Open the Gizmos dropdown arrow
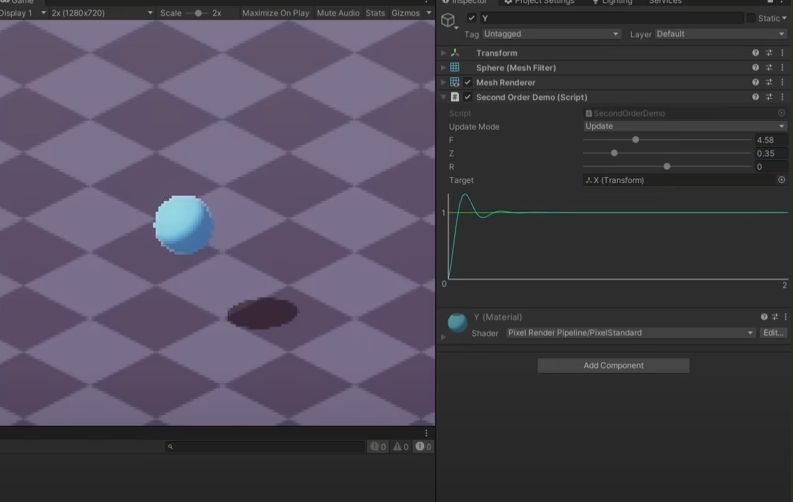The height and width of the screenshot is (502, 793). [x=429, y=13]
